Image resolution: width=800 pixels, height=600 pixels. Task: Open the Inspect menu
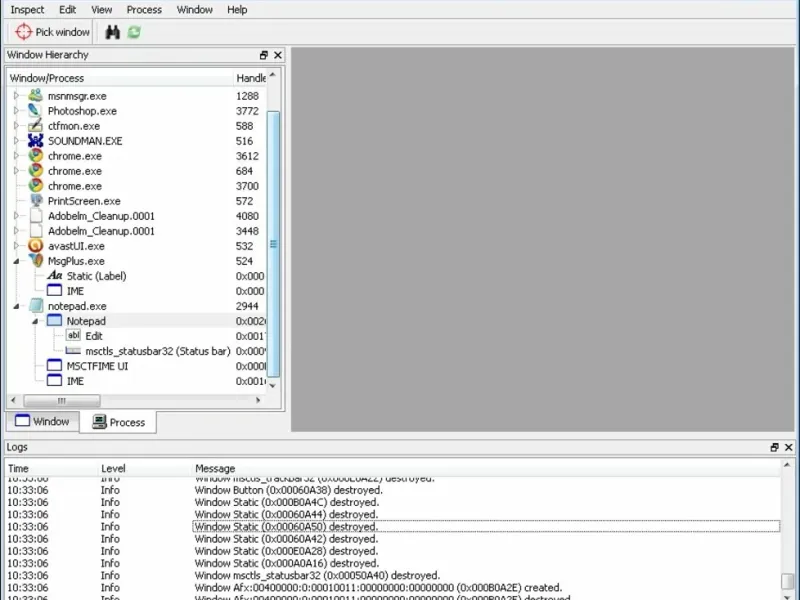(x=27, y=9)
